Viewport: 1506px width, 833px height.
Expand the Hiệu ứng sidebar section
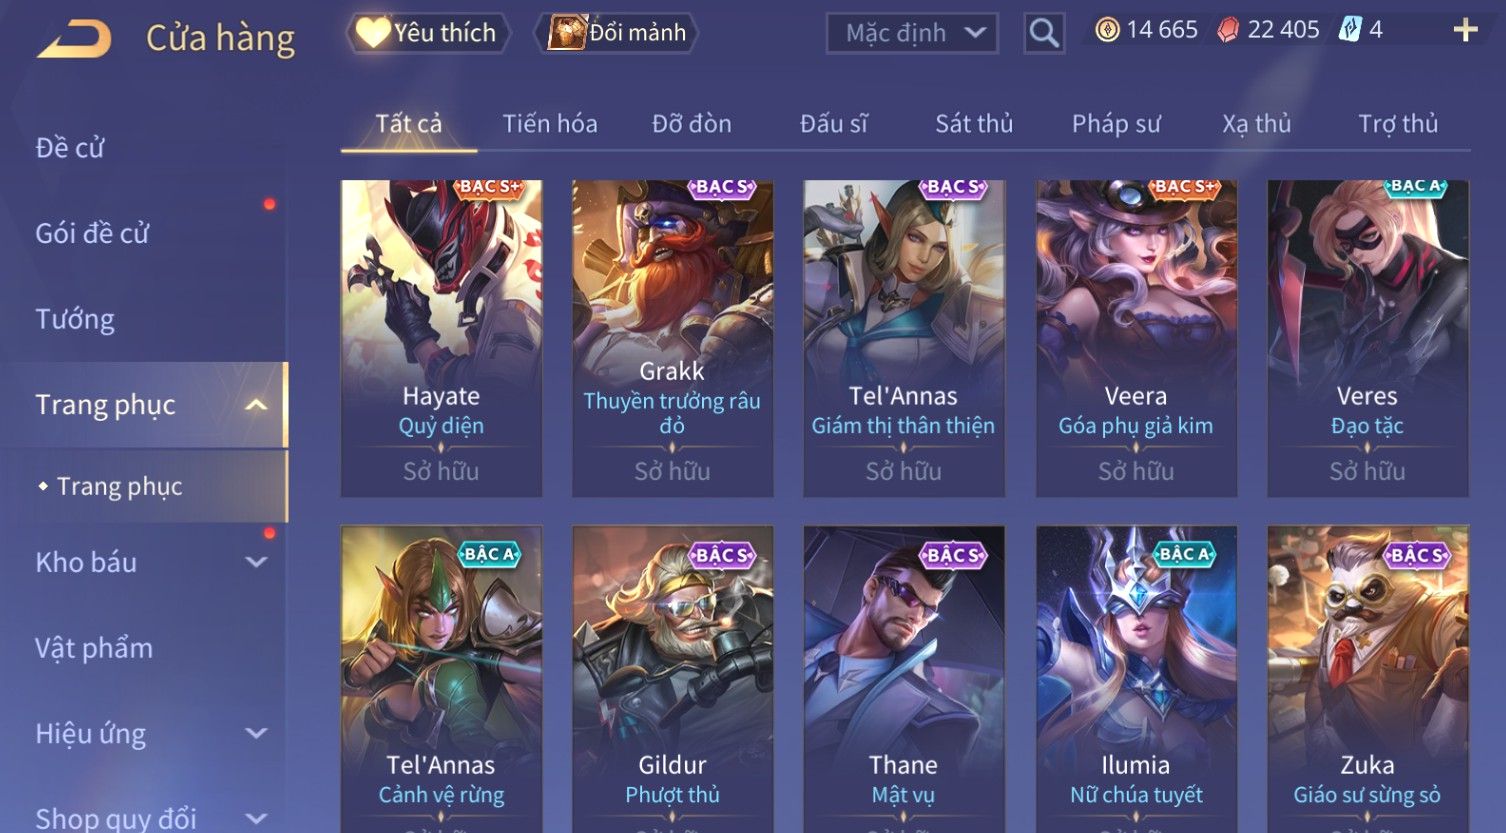tap(256, 733)
